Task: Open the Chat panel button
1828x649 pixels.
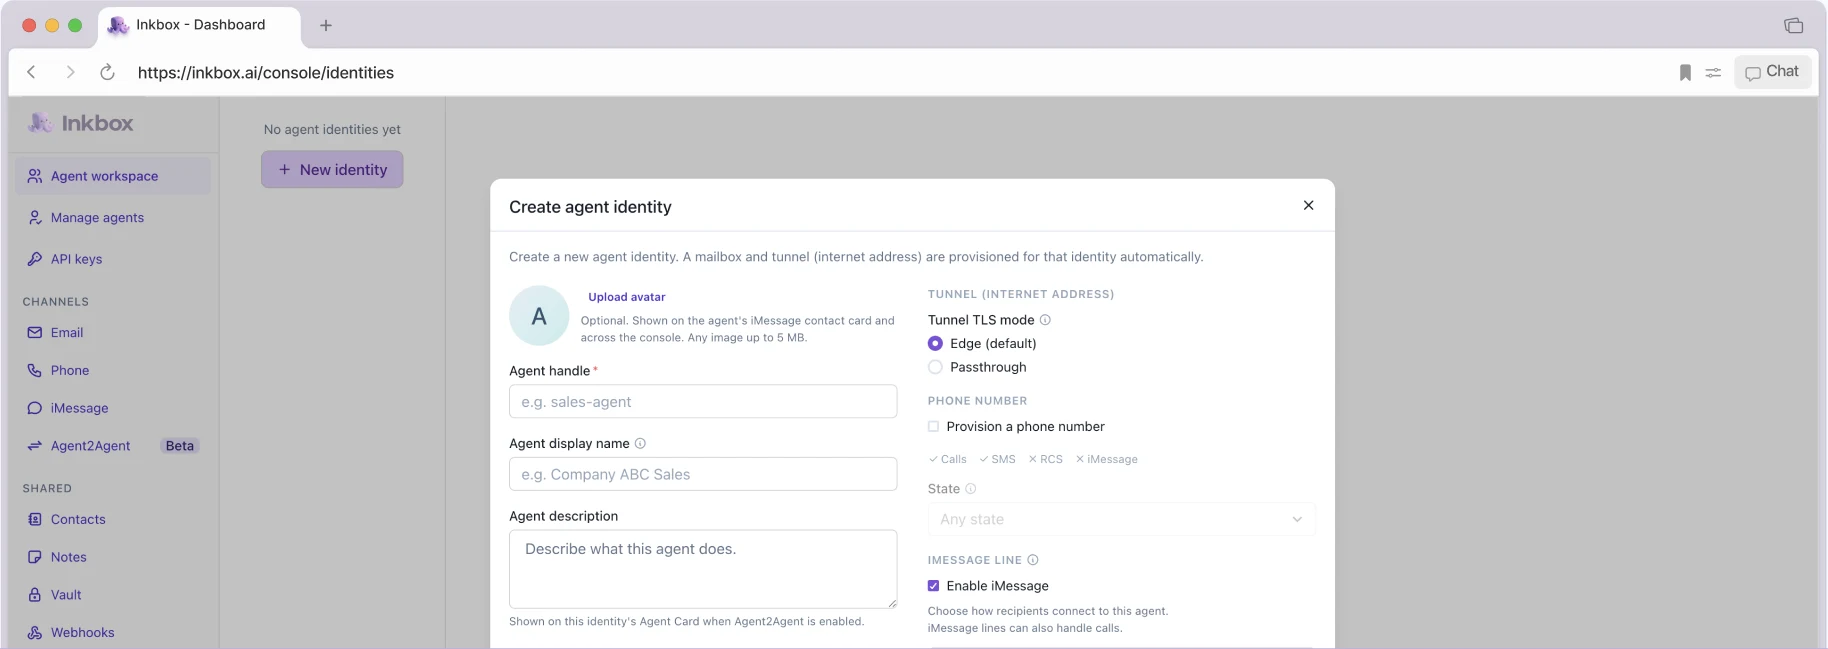Action: coord(1772,72)
